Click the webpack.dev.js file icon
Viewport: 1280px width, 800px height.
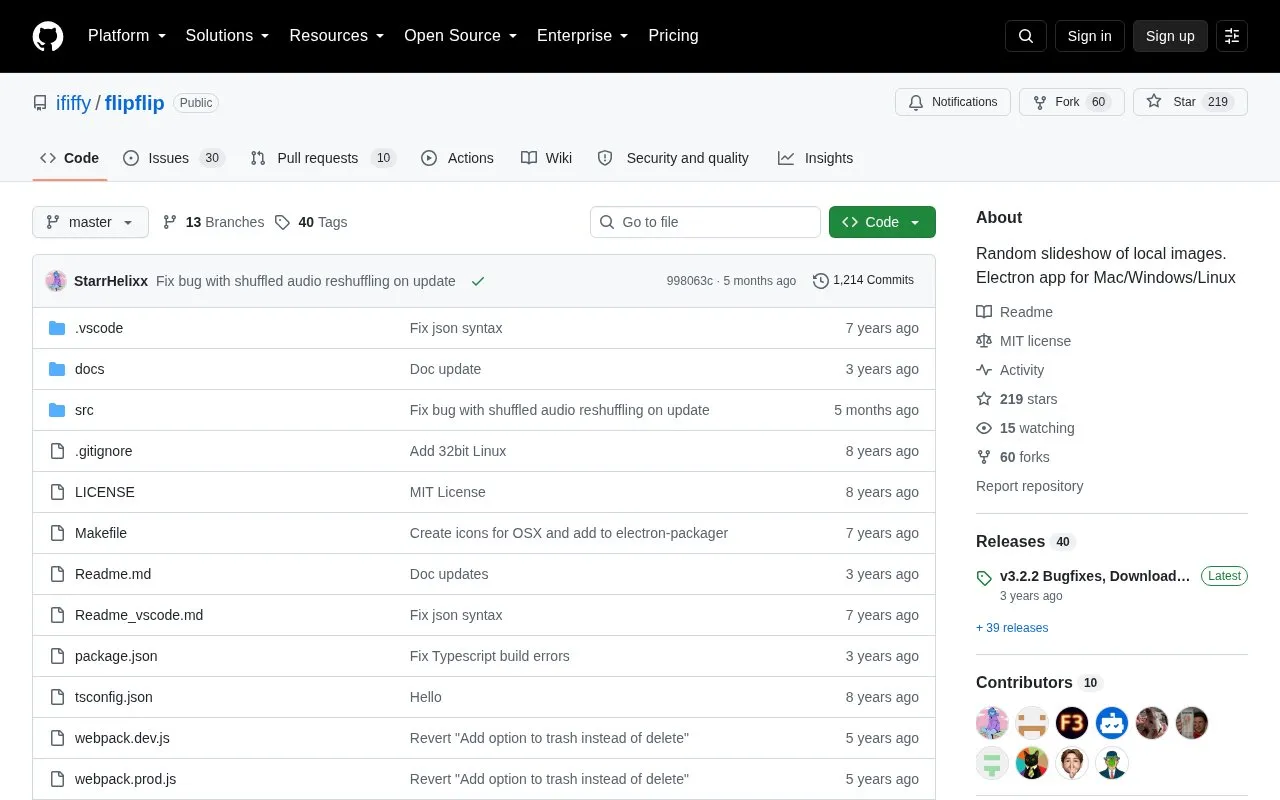[57, 738]
